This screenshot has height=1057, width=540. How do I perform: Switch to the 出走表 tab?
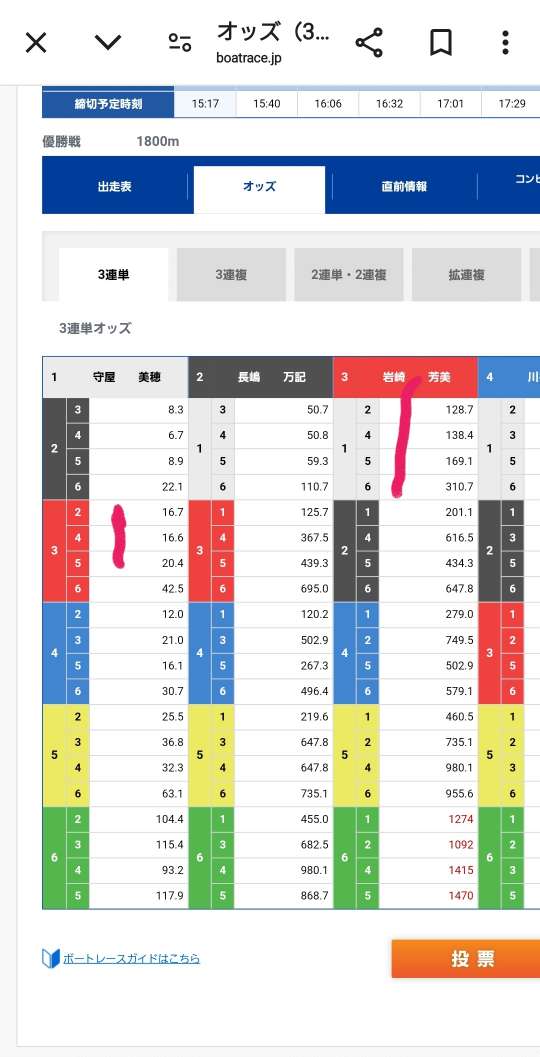point(115,187)
